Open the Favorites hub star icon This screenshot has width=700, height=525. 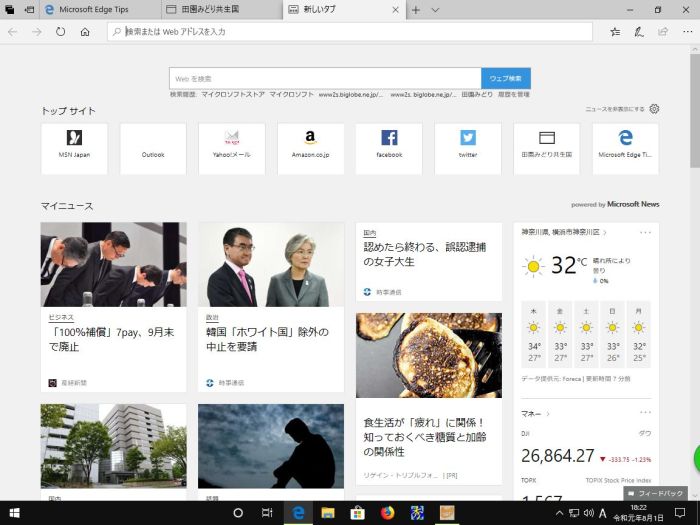615,32
